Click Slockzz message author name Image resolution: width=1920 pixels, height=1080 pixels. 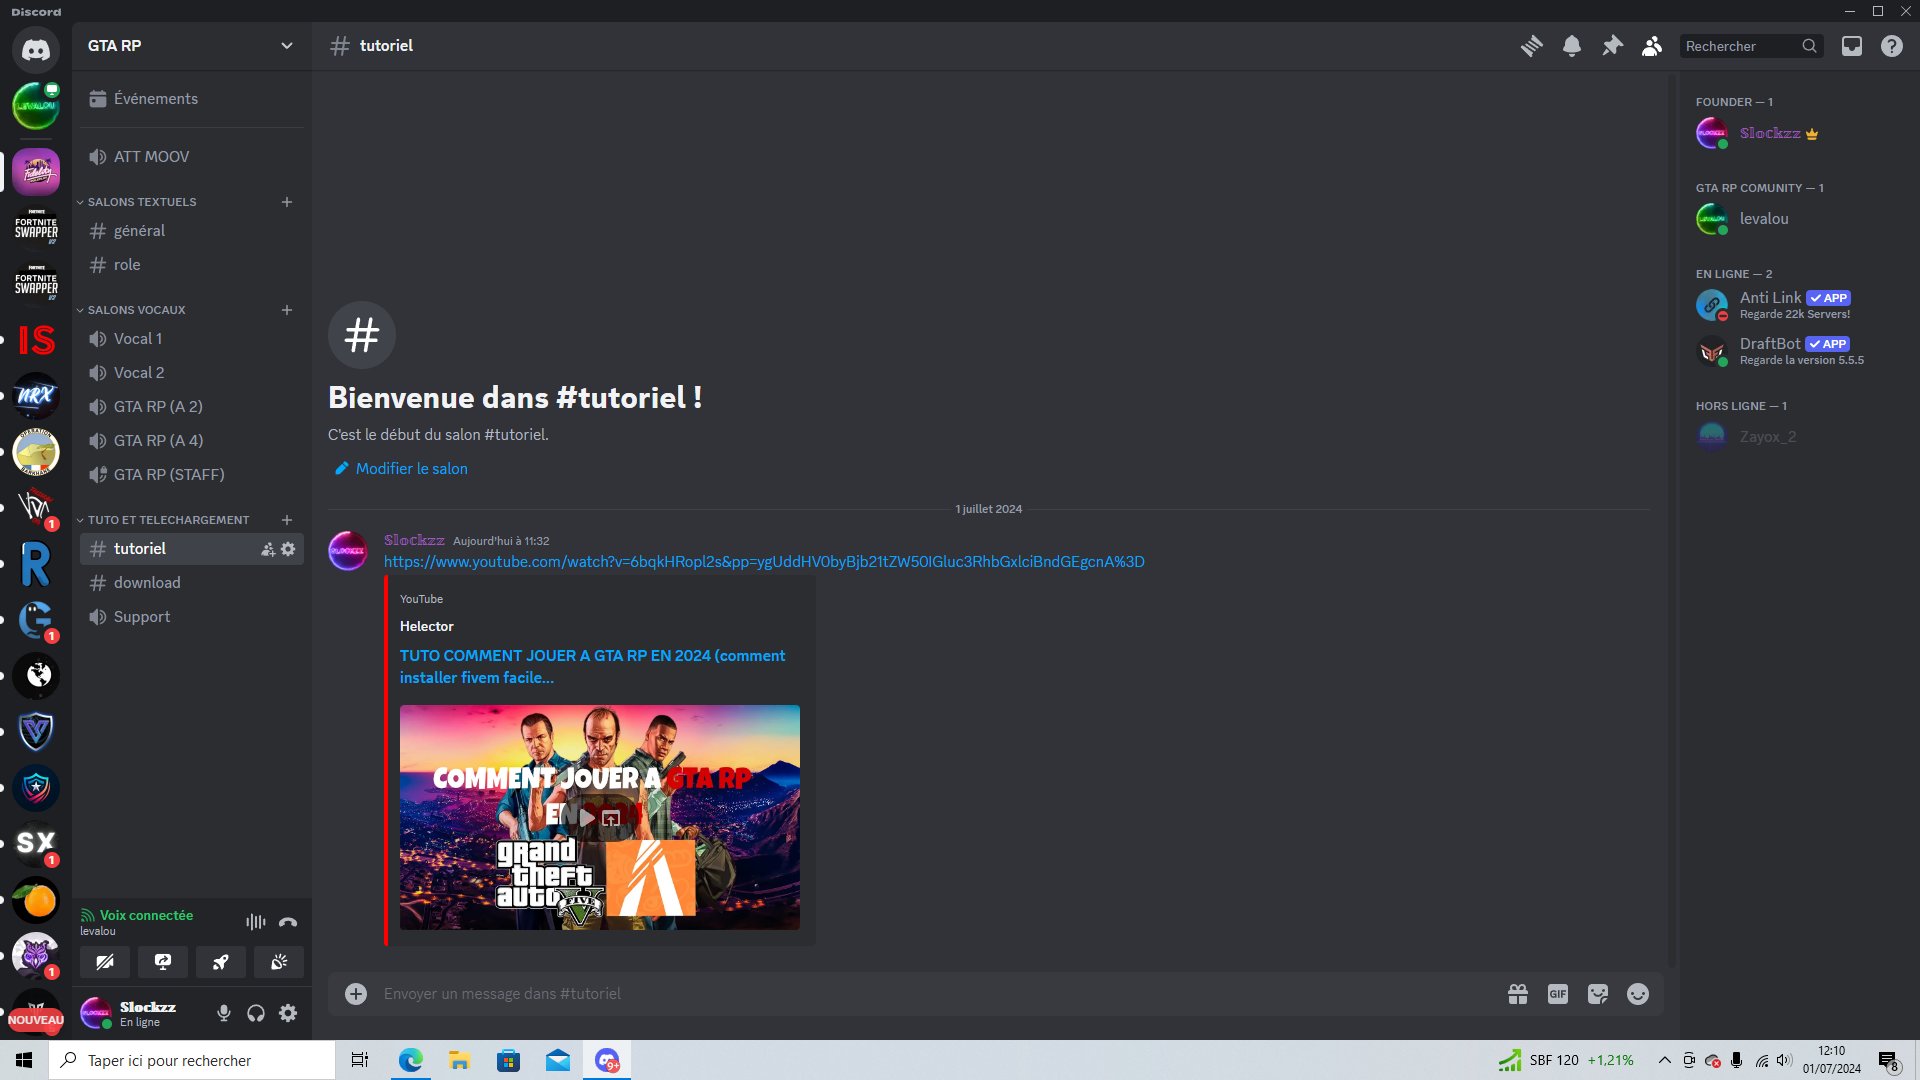click(x=414, y=540)
